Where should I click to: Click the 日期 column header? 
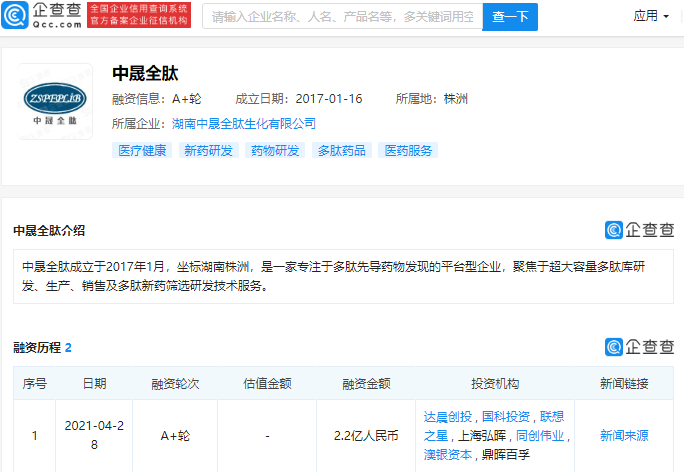(94, 383)
